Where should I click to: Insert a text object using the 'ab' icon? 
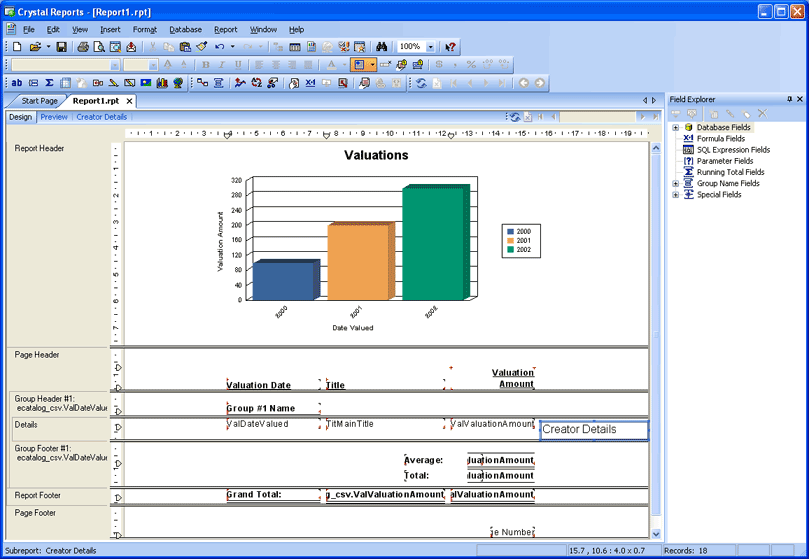[17, 83]
